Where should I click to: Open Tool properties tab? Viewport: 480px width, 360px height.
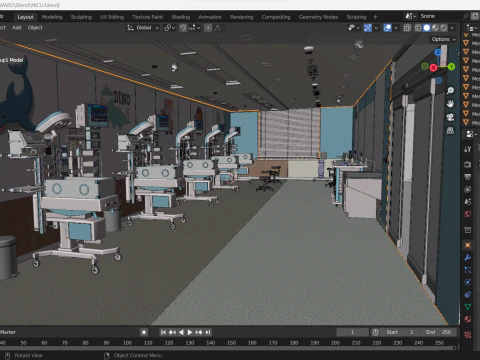[468, 149]
